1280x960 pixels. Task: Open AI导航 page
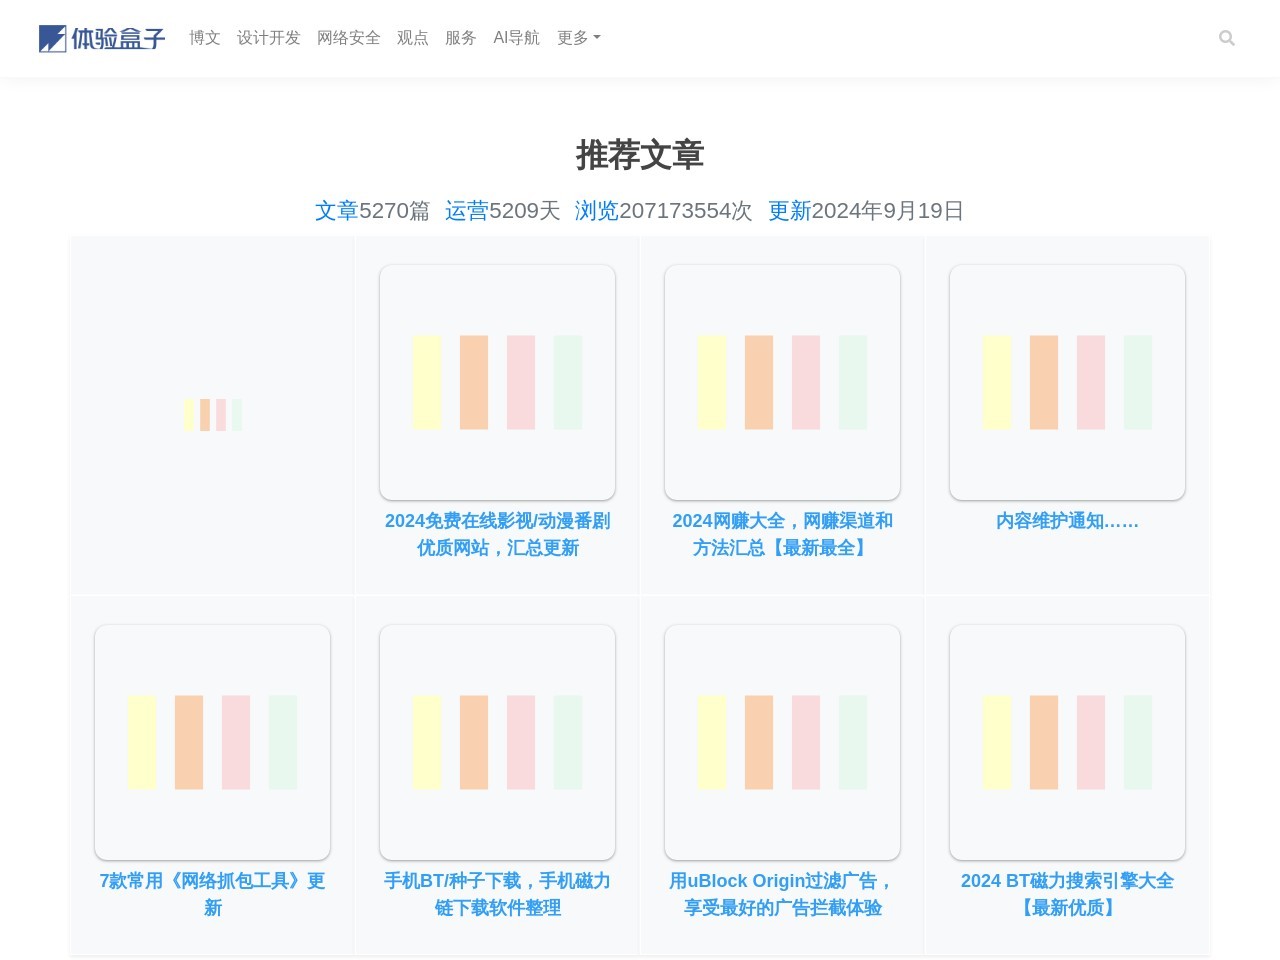pos(516,38)
